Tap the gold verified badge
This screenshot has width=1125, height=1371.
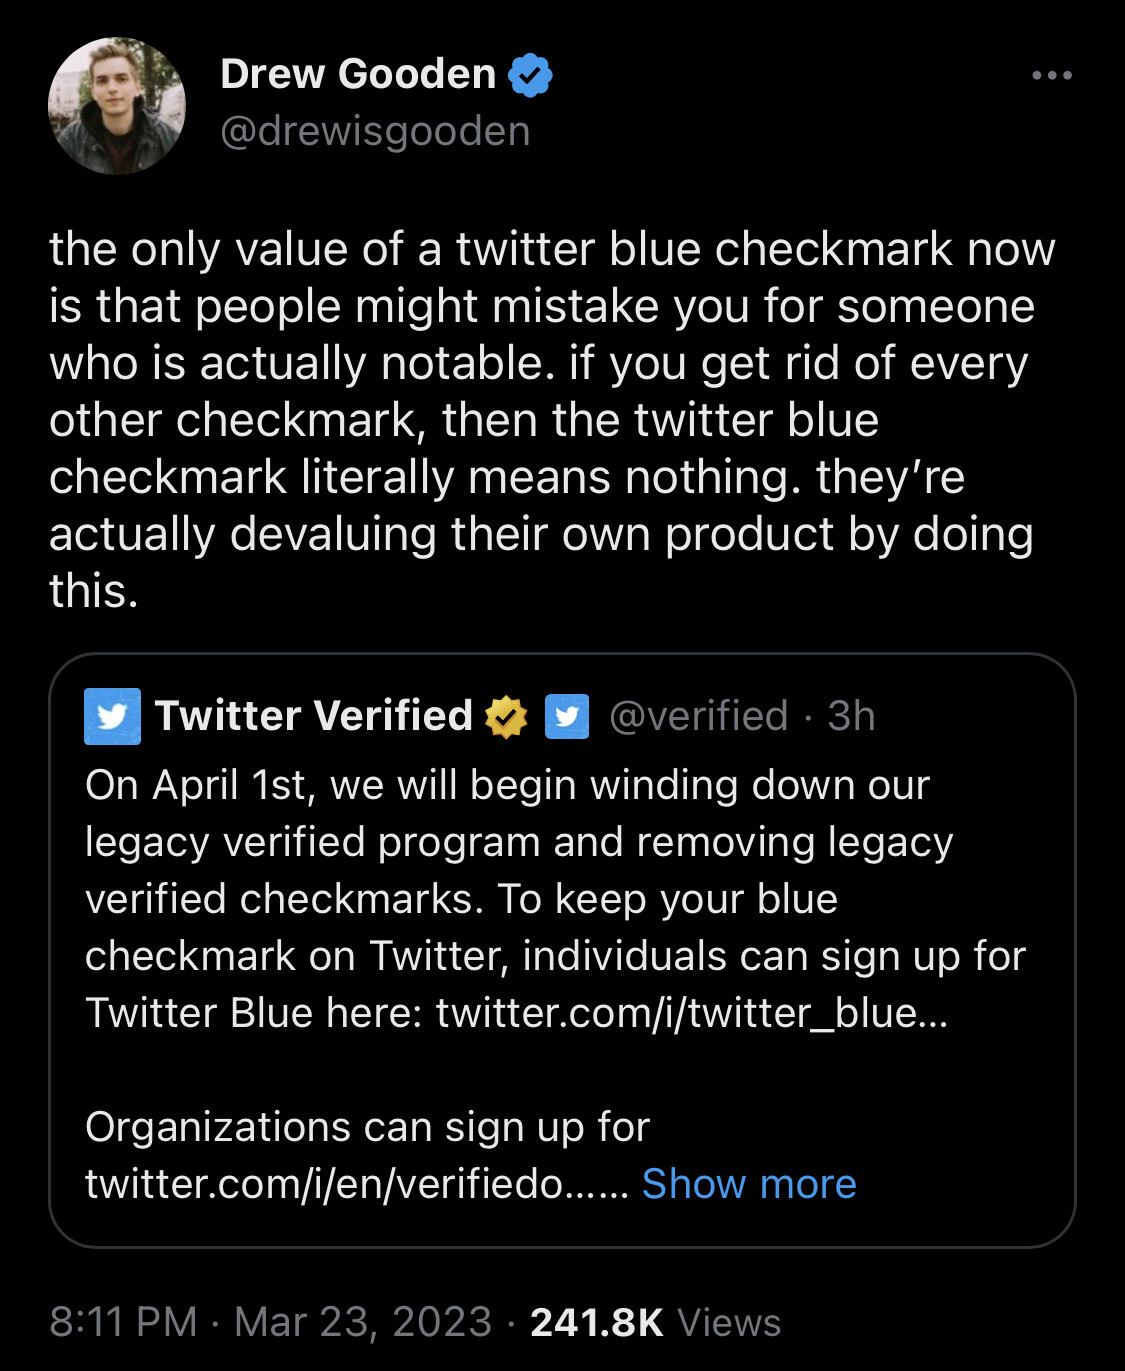[x=506, y=717]
